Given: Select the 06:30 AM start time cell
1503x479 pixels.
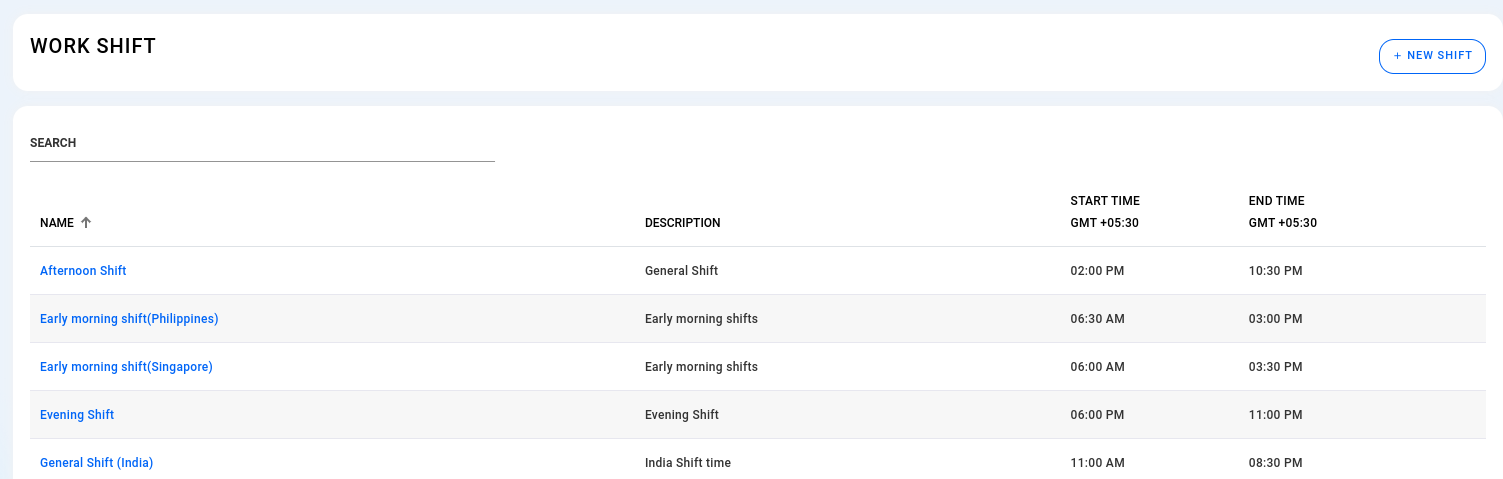Looking at the screenshot, I should coord(1097,319).
